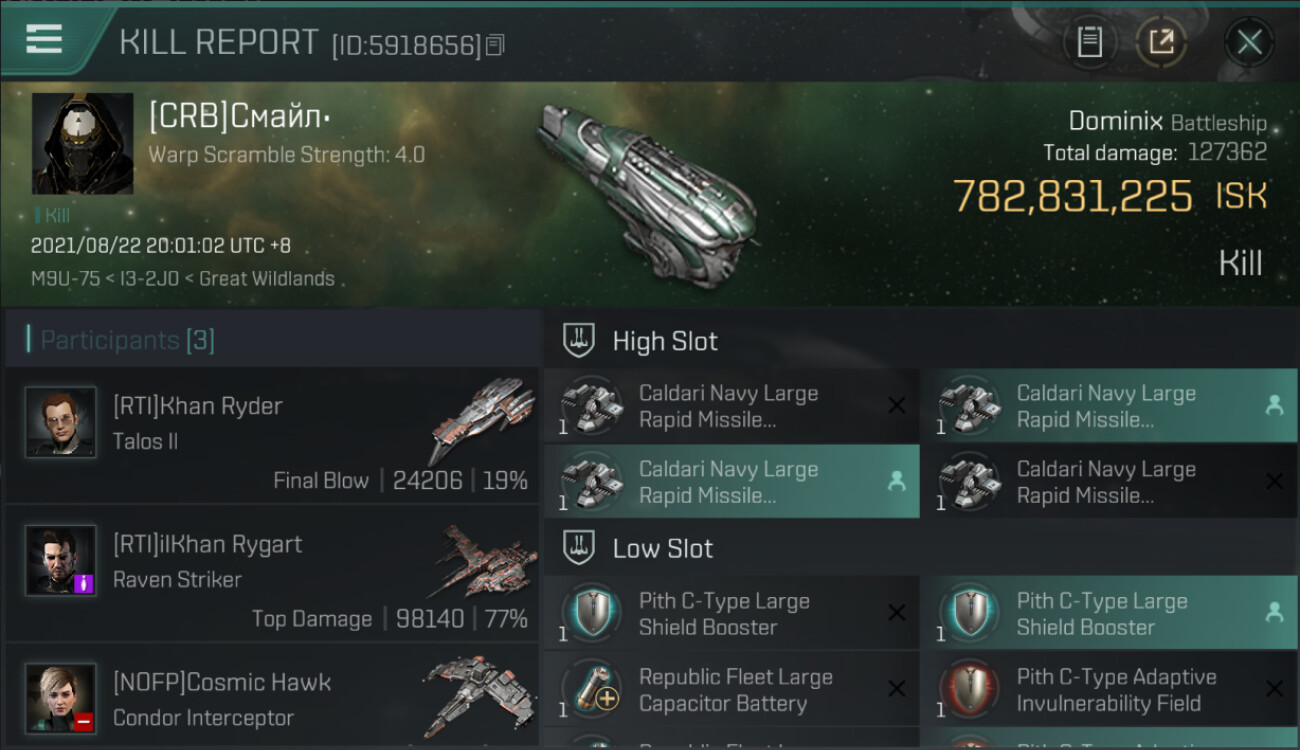Close the kill report window
Image resolution: width=1300 pixels, height=750 pixels.
(x=1249, y=42)
